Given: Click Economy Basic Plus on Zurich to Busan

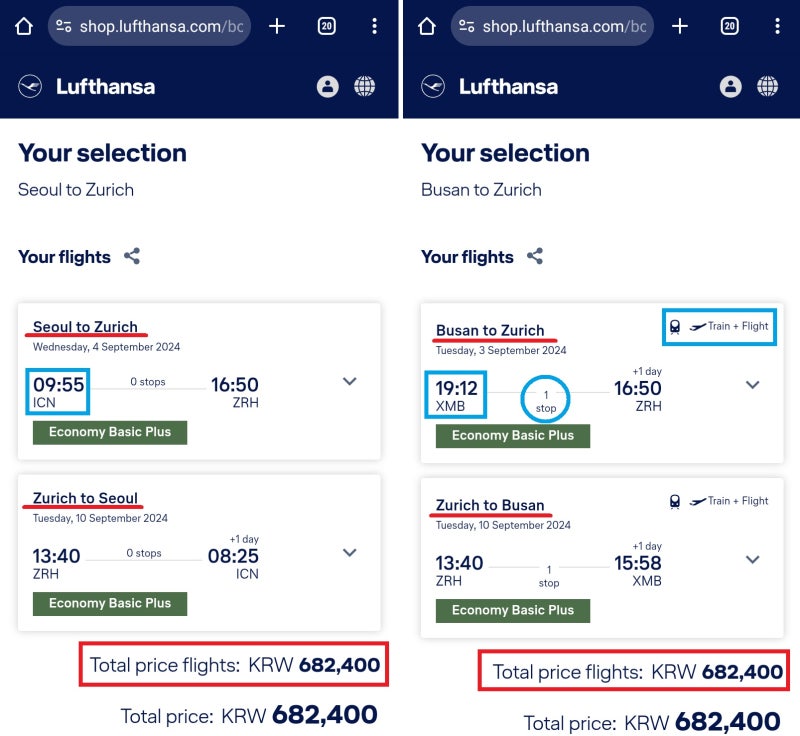Looking at the screenshot, I should point(513,610).
